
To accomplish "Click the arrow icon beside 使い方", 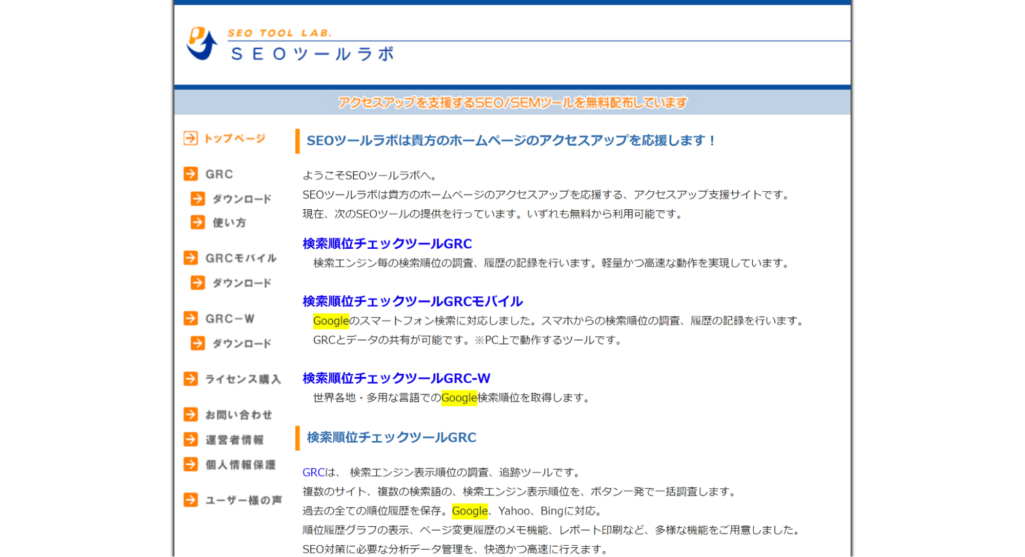I will (x=198, y=222).
